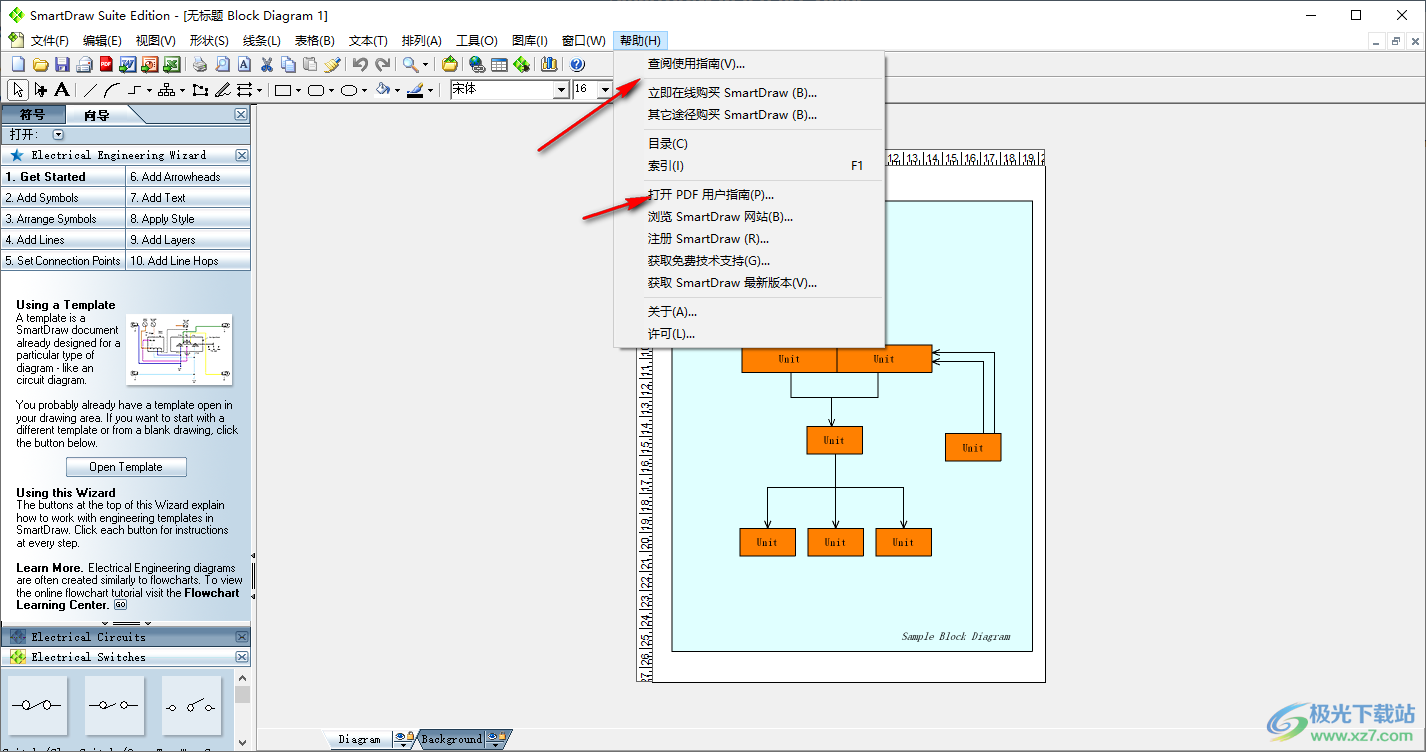Click down arrow of symbol library scrollbar
The image size is (1426, 752).
tap(241, 743)
